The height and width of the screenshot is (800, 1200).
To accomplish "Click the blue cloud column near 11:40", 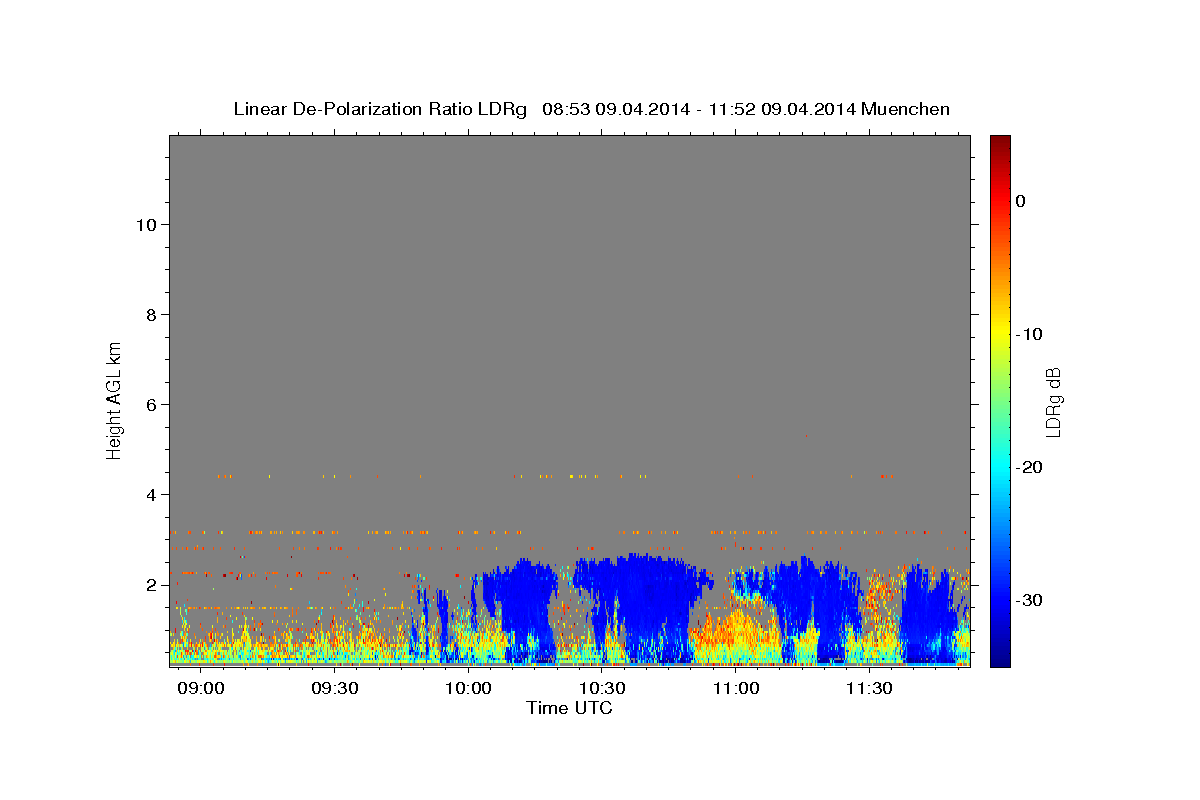I will [x=930, y=615].
